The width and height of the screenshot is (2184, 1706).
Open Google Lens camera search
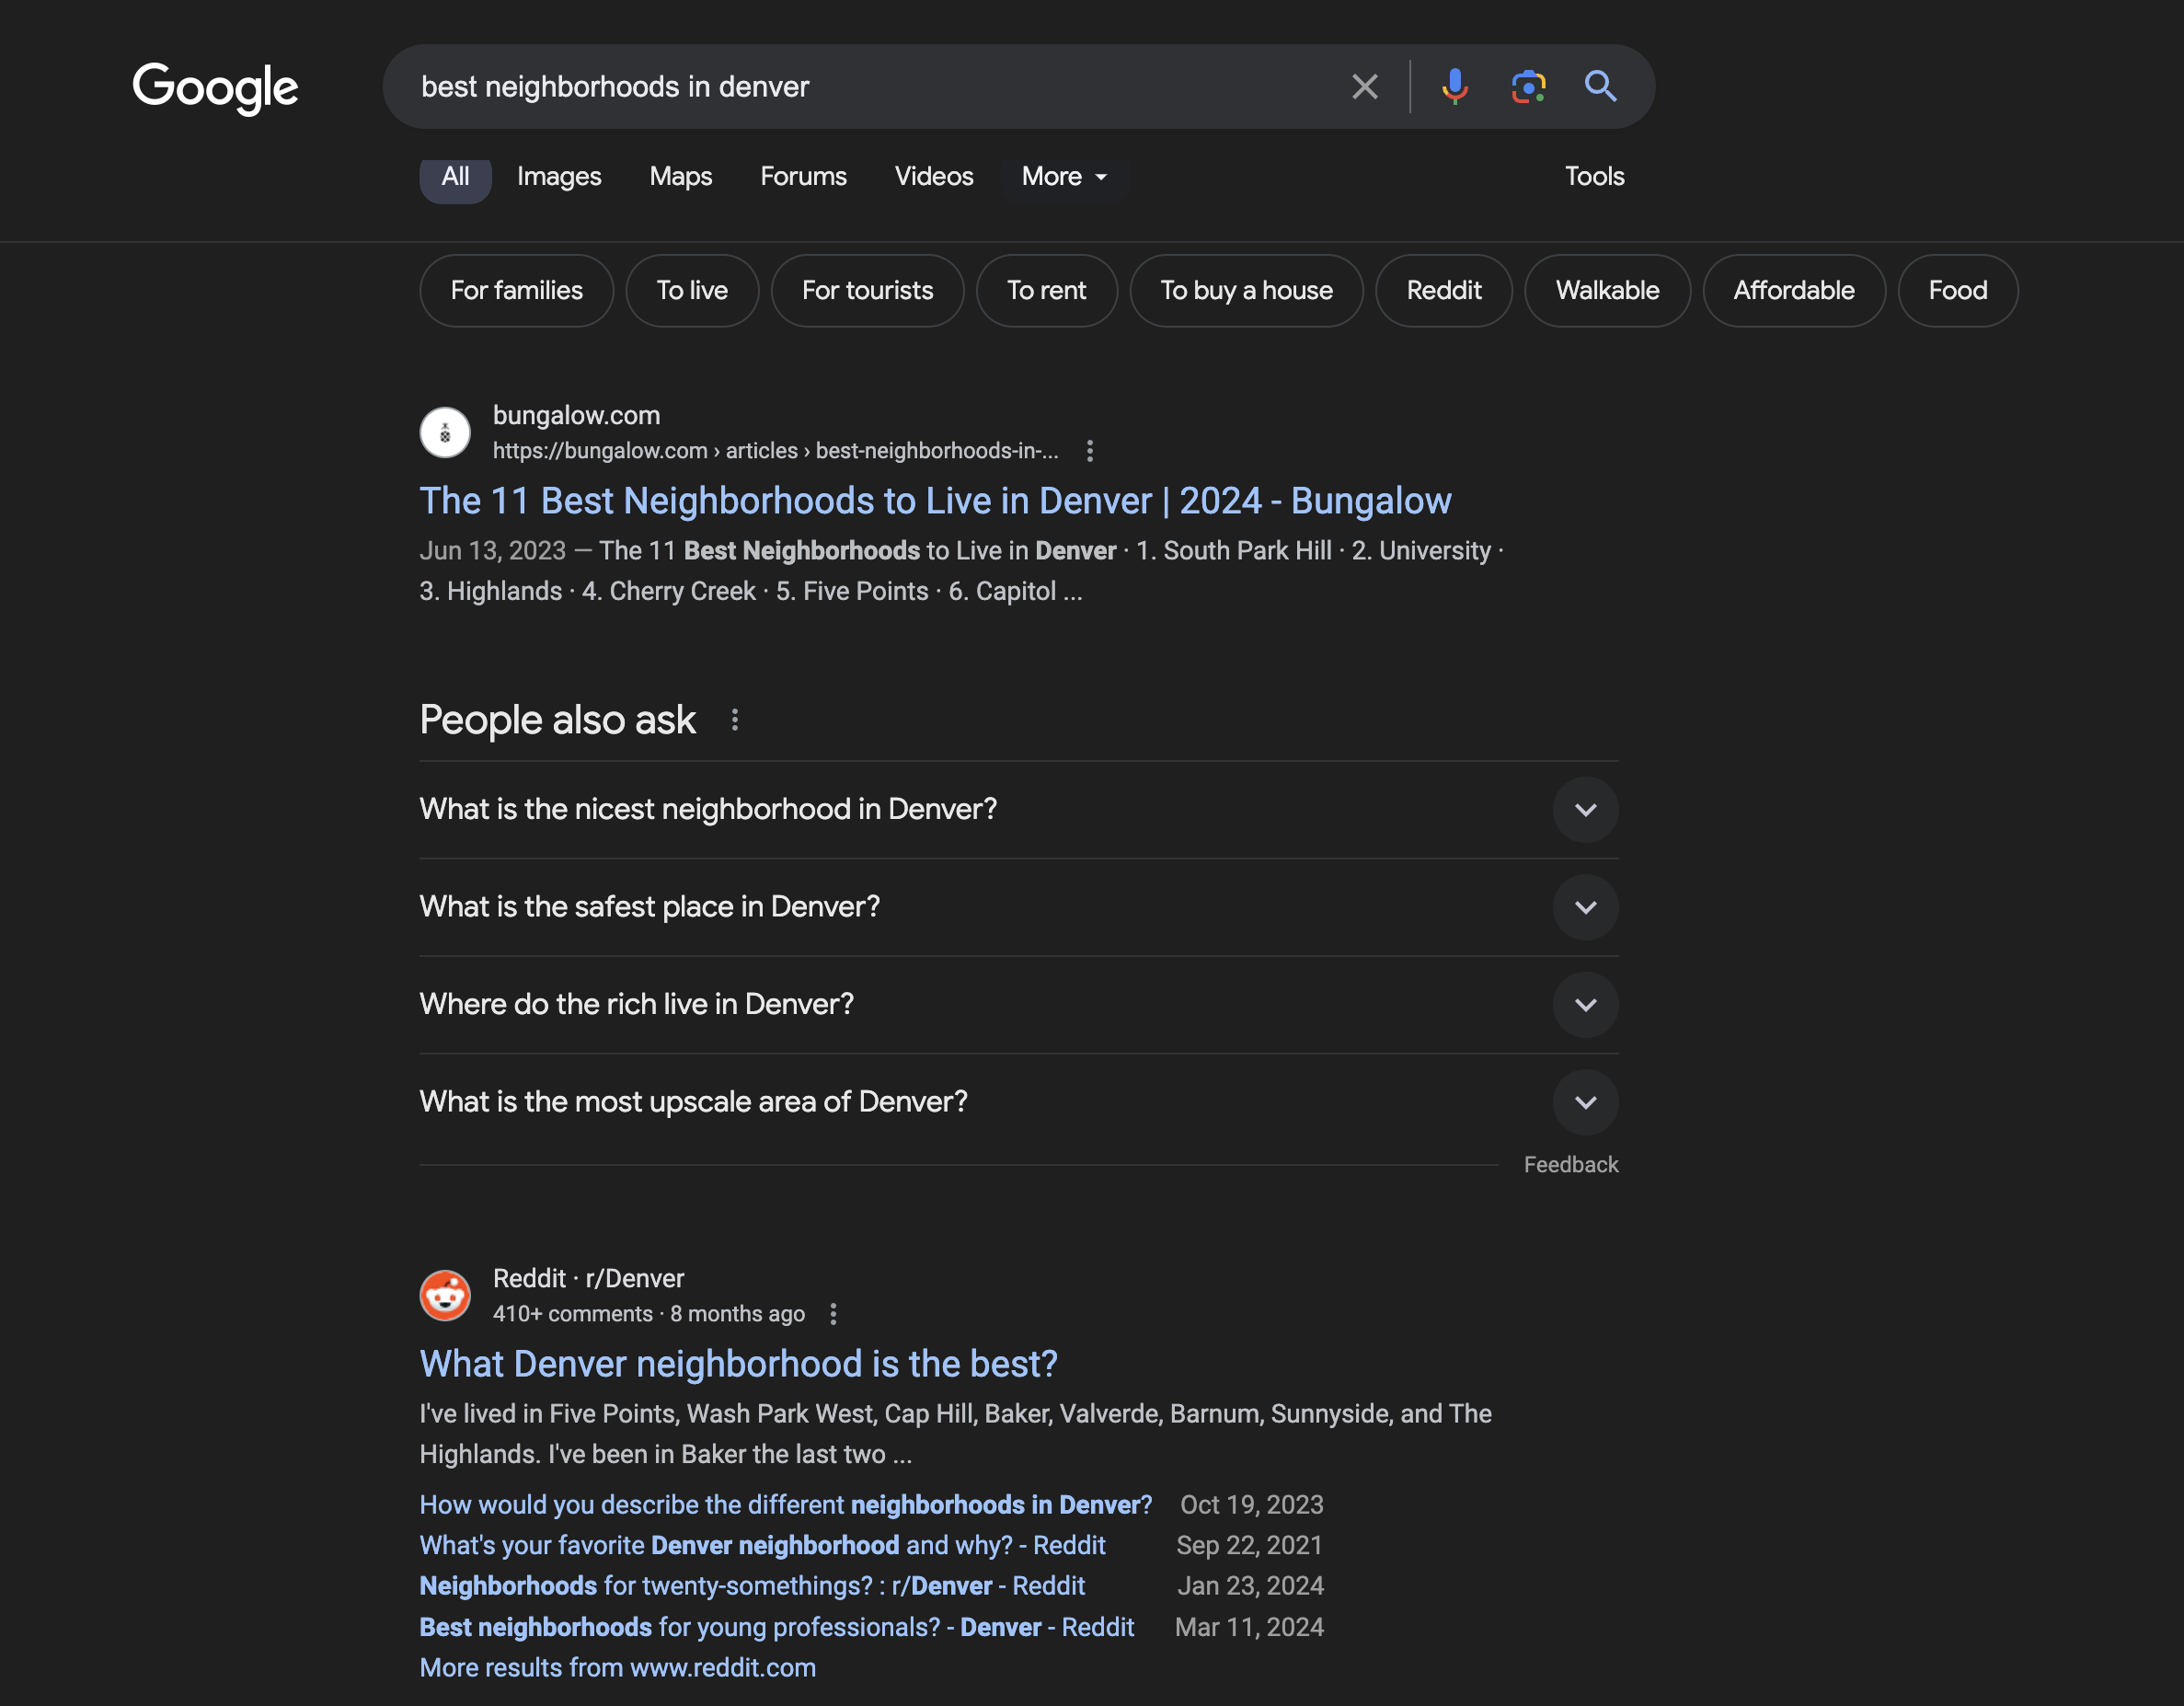pos(1528,86)
